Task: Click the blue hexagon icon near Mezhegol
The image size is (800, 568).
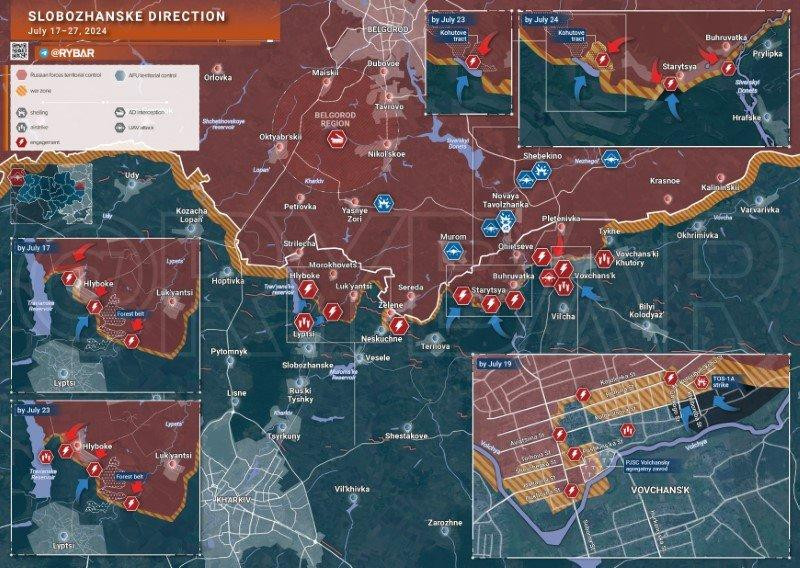Action: (611, 159)
